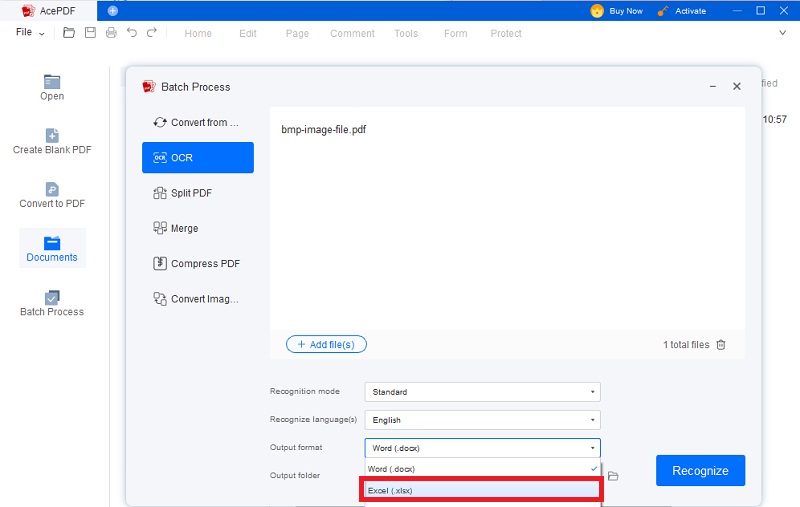This screenshot has height=507, width=800.
Task: Open the Recognition mode dropdown
Action: pos(482,392)
